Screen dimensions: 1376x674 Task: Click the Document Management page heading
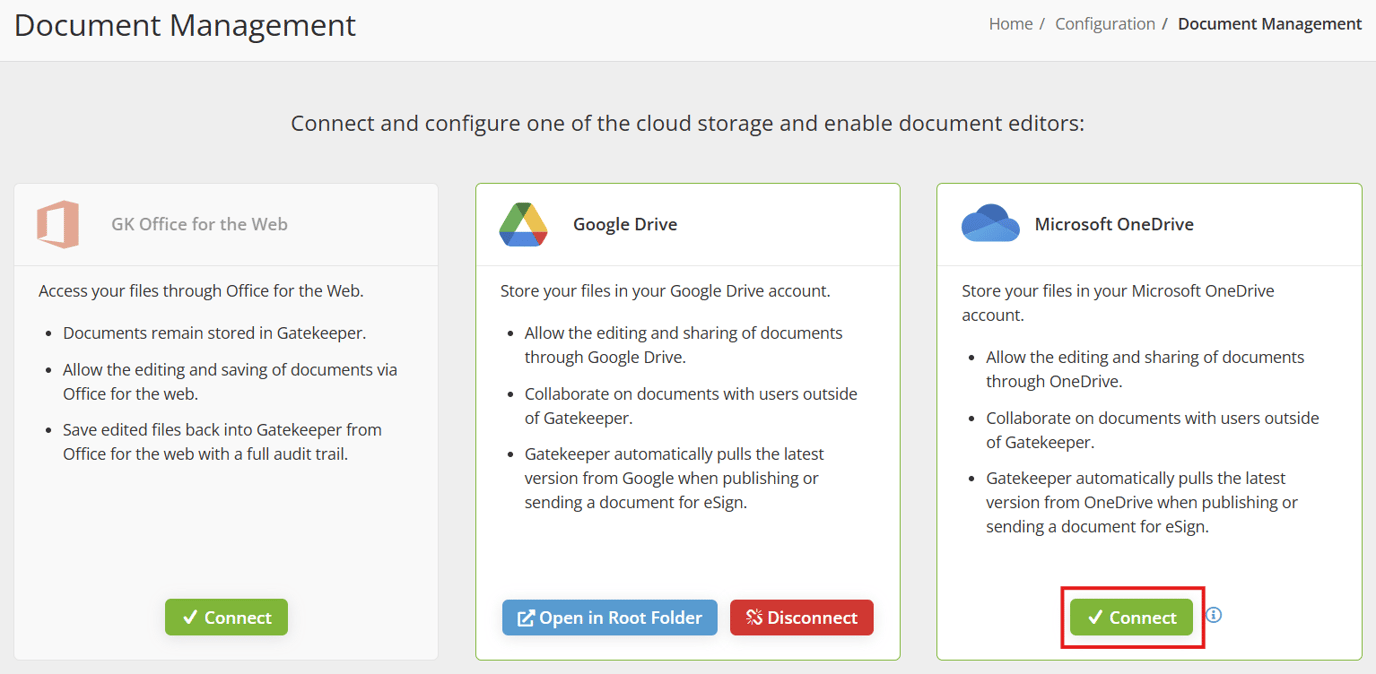click(184, 25)
